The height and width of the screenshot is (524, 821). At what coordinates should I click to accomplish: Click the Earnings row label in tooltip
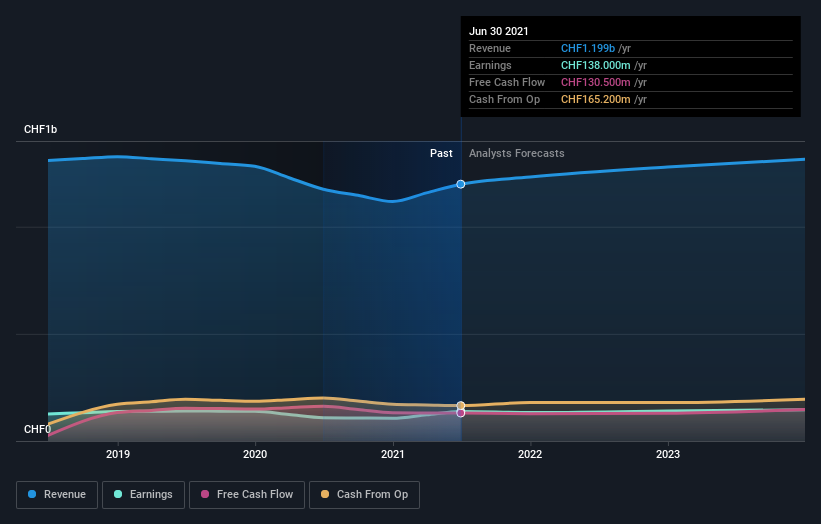[x=490, y=65]
